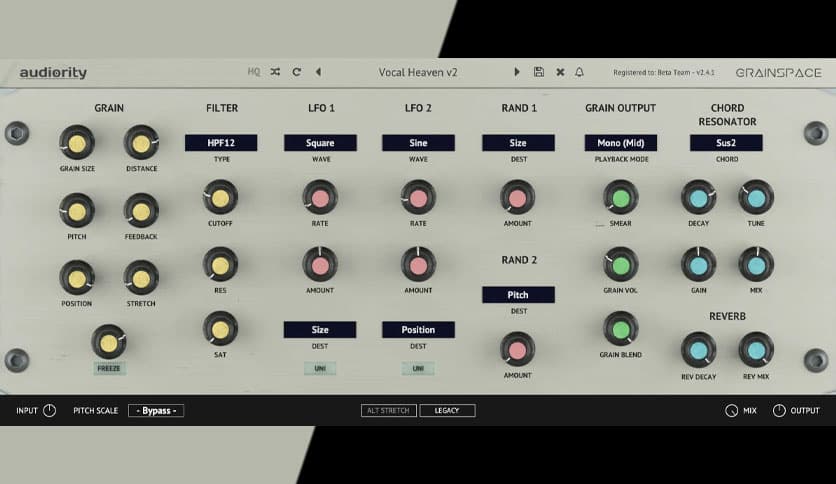Open LFO 2 destination Position dropdown

[419, 330]
